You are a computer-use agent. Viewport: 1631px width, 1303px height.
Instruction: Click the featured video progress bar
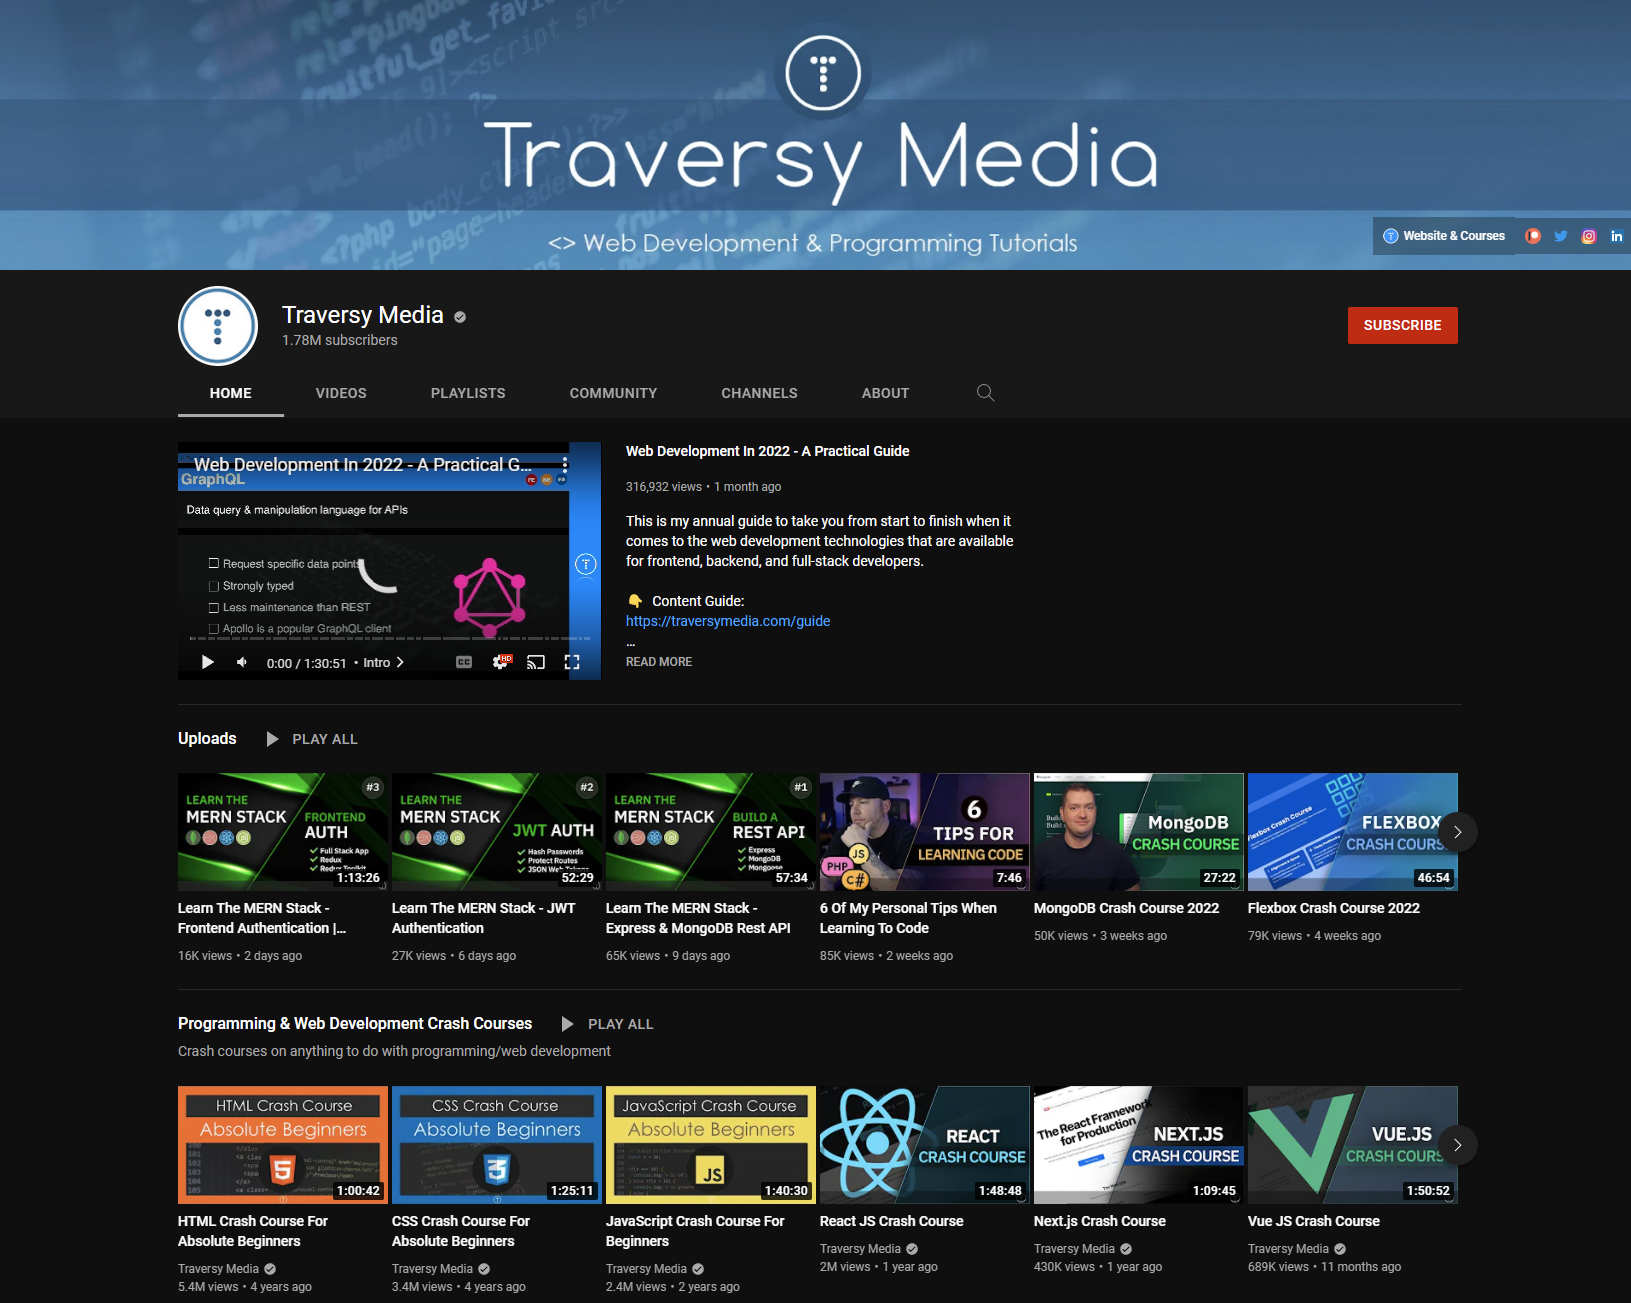click(389, 638)
